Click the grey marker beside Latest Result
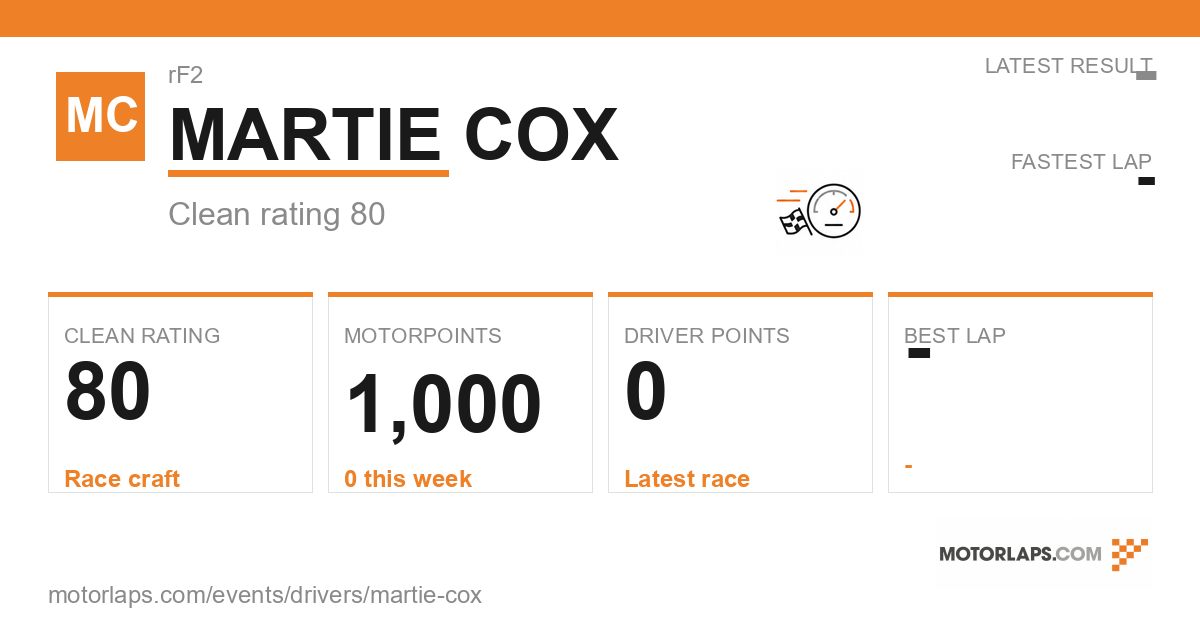This screenshot has width=1200, height=630. point(1147,76)
